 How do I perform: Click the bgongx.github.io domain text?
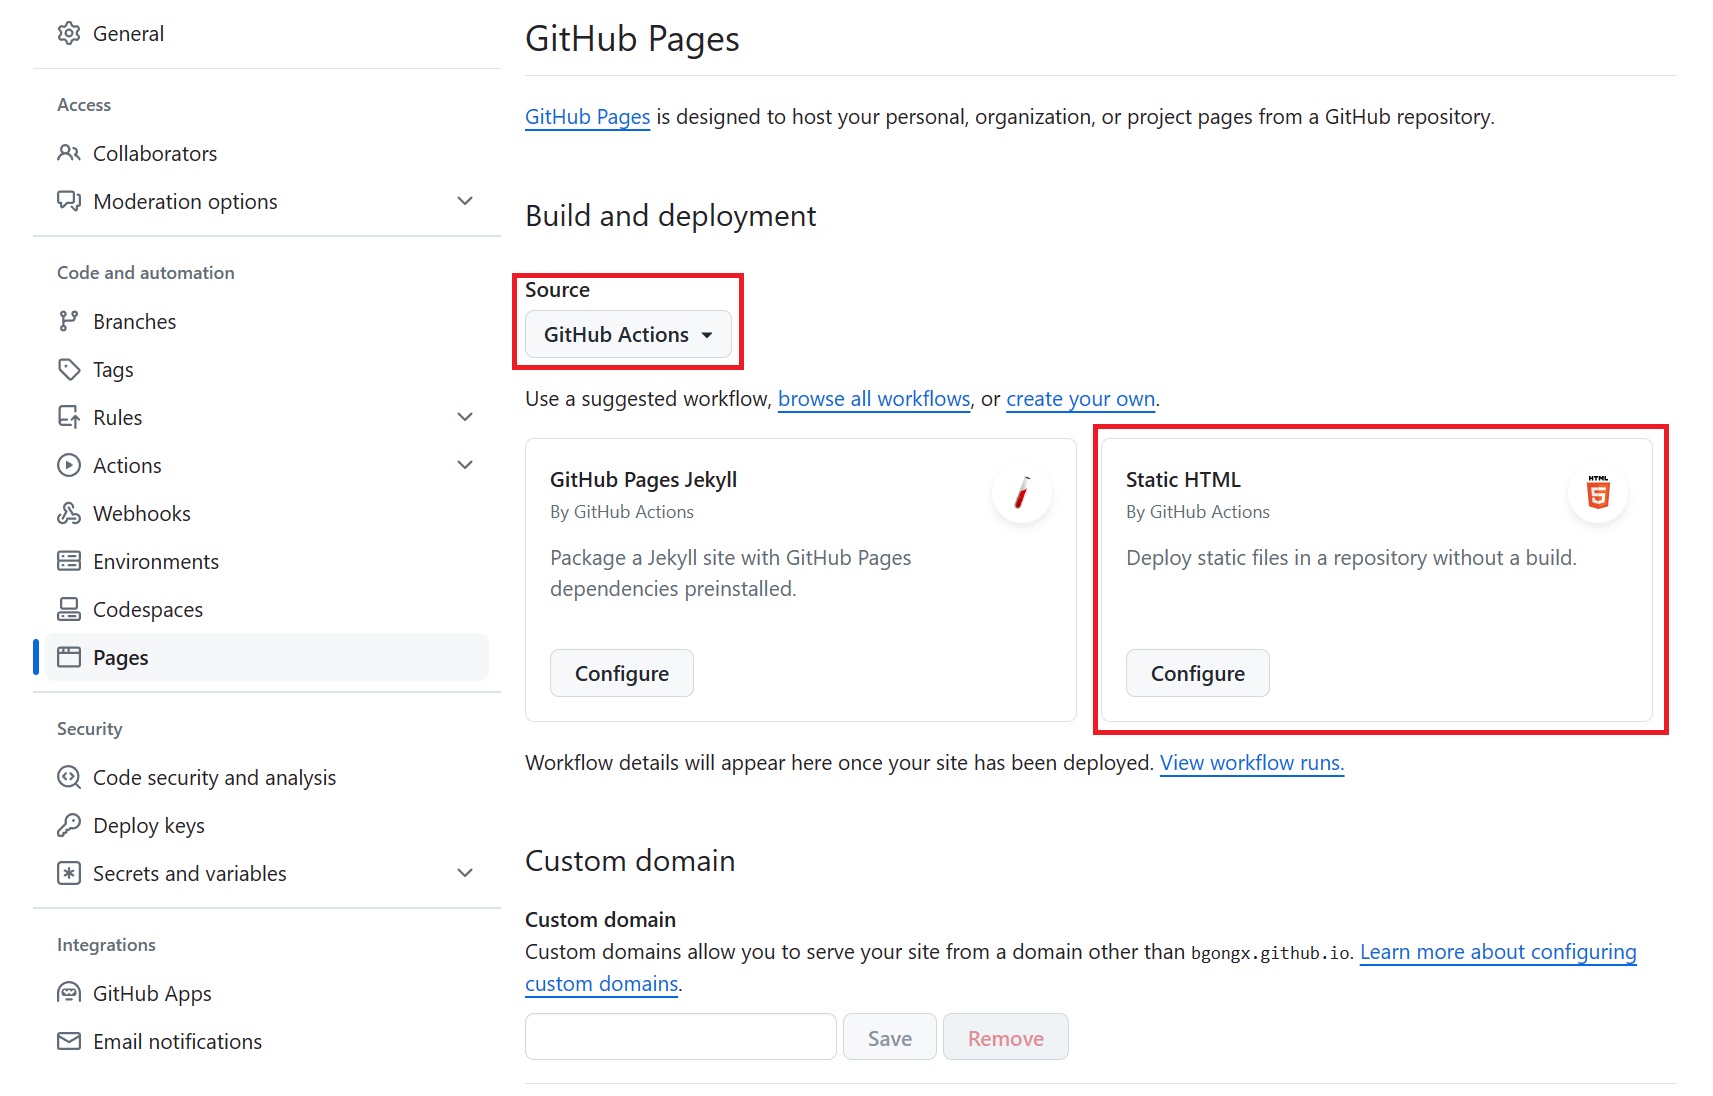click(x=1271, y=953)
